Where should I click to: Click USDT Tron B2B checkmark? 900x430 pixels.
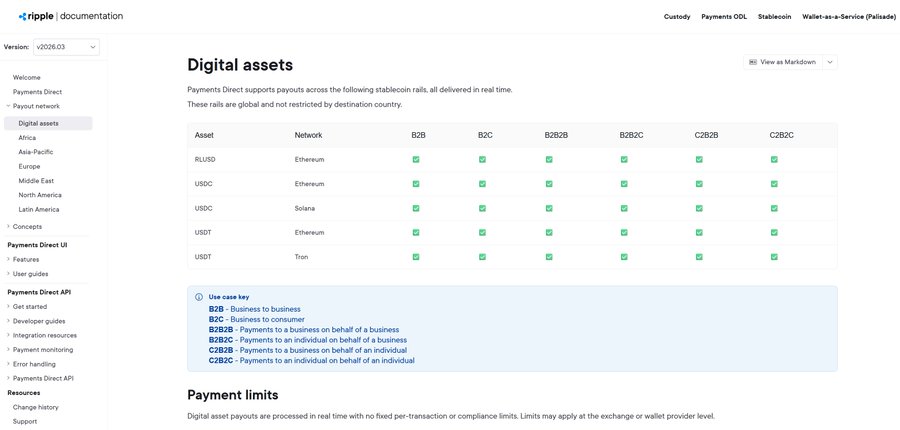(x=416, y=257)
